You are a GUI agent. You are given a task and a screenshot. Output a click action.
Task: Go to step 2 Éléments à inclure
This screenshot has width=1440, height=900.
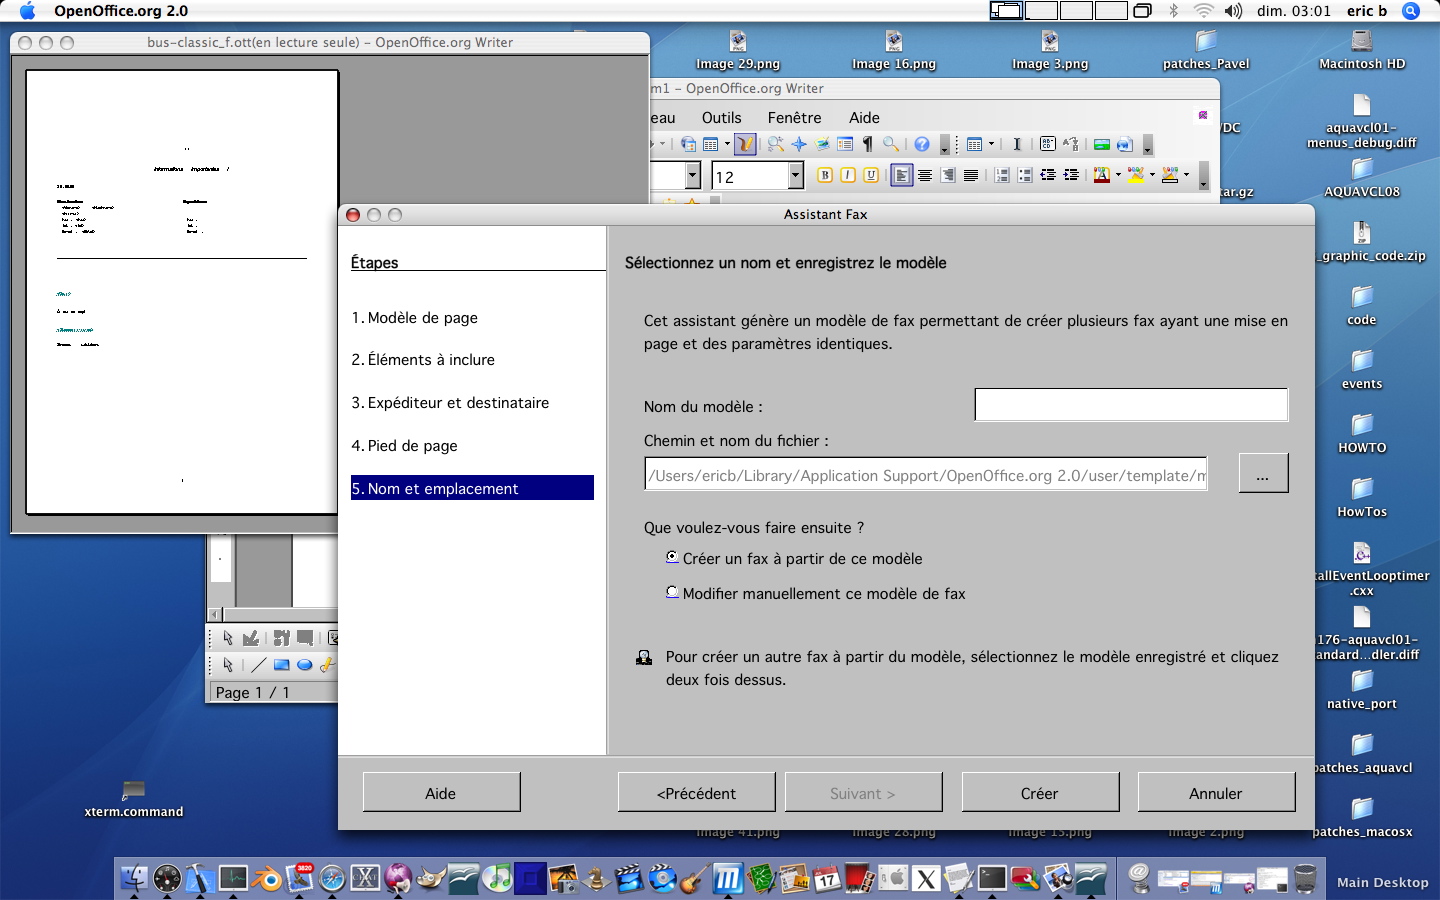(x=423, y=359)
